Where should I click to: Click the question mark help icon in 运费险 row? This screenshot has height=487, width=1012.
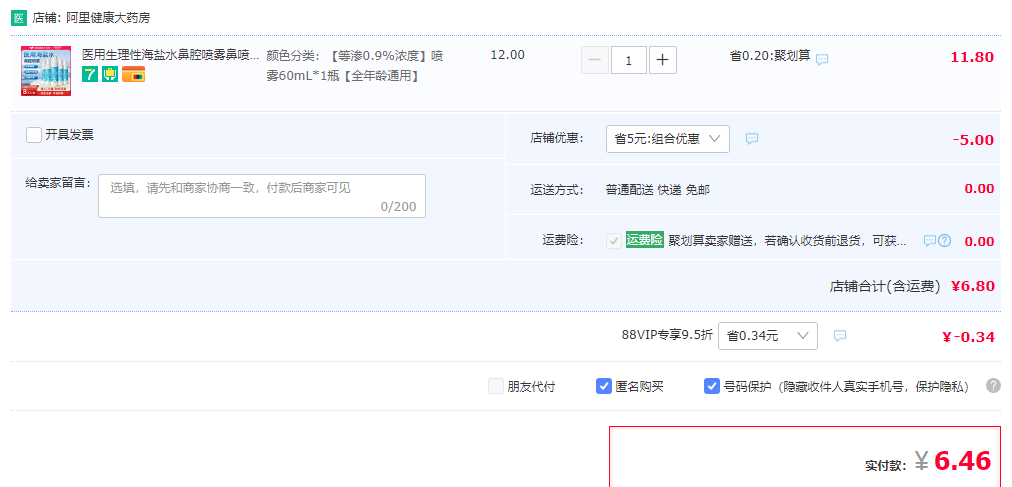pos(944,241)
